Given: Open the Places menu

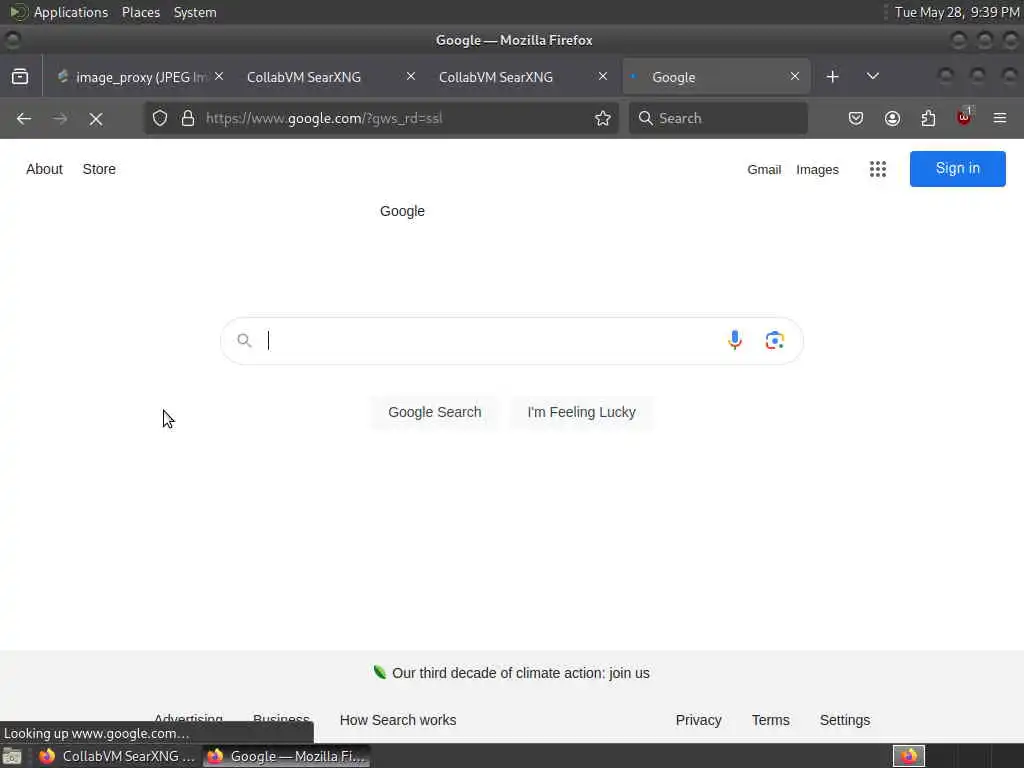Looking at the screenshot, I should click(141, 12).
